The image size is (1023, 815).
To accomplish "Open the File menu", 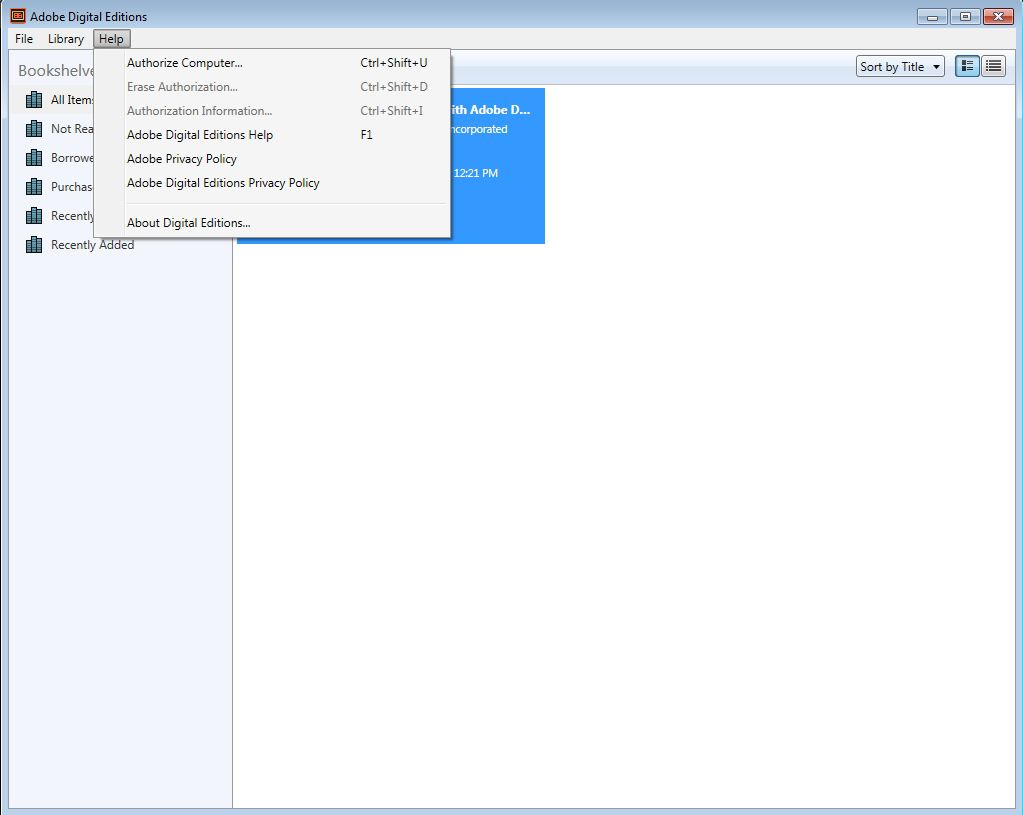I will pyautogui.click(x=24, y=38).
